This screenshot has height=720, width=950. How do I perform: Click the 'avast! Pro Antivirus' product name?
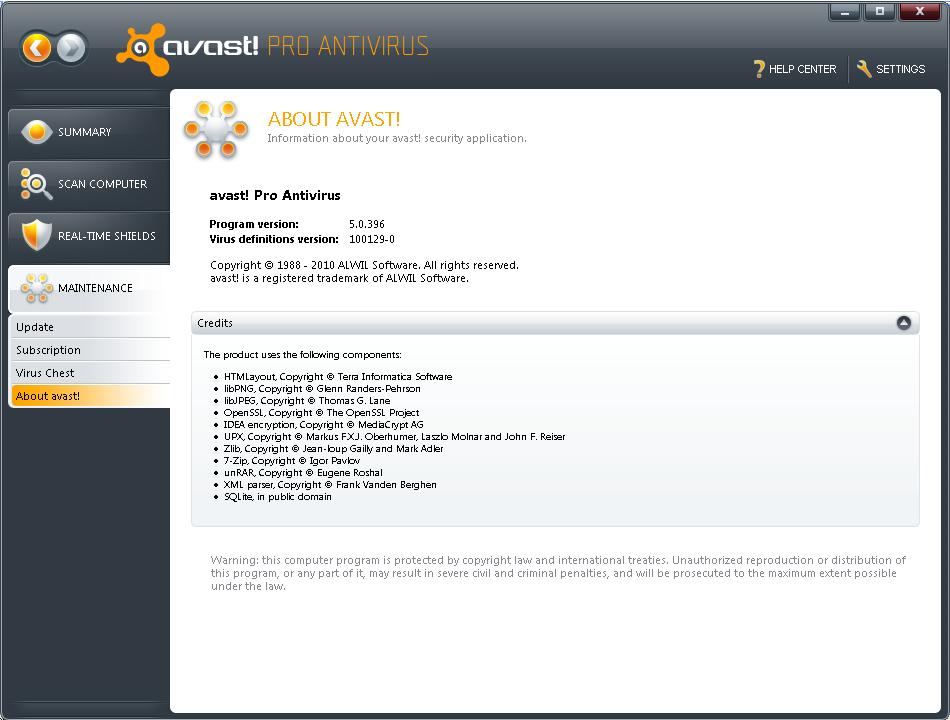click(275, 195)
